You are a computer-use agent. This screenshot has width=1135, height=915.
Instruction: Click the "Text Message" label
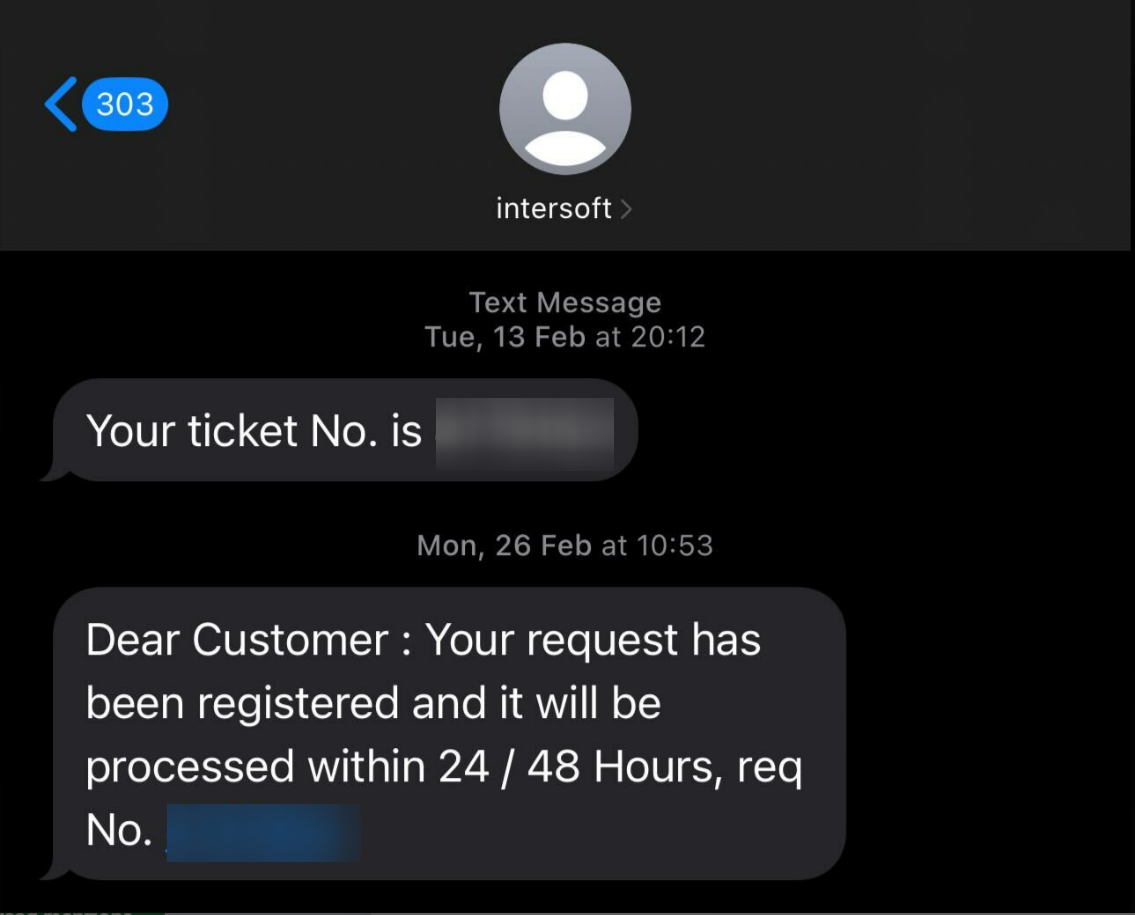pyautogui.click(x=565, y=302)
